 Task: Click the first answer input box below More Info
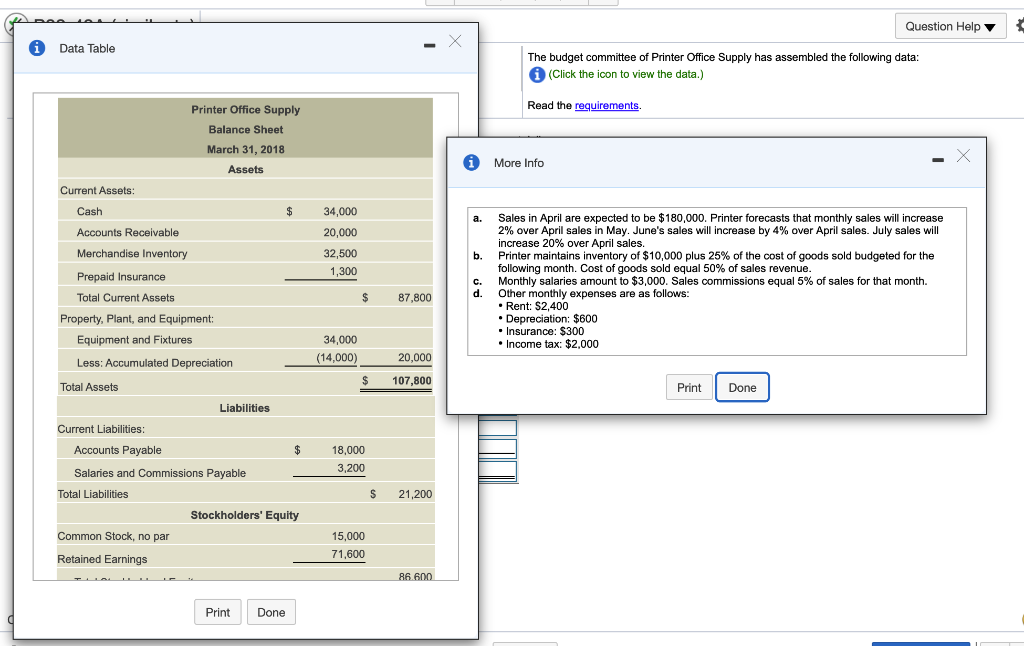tap(498, 427)
